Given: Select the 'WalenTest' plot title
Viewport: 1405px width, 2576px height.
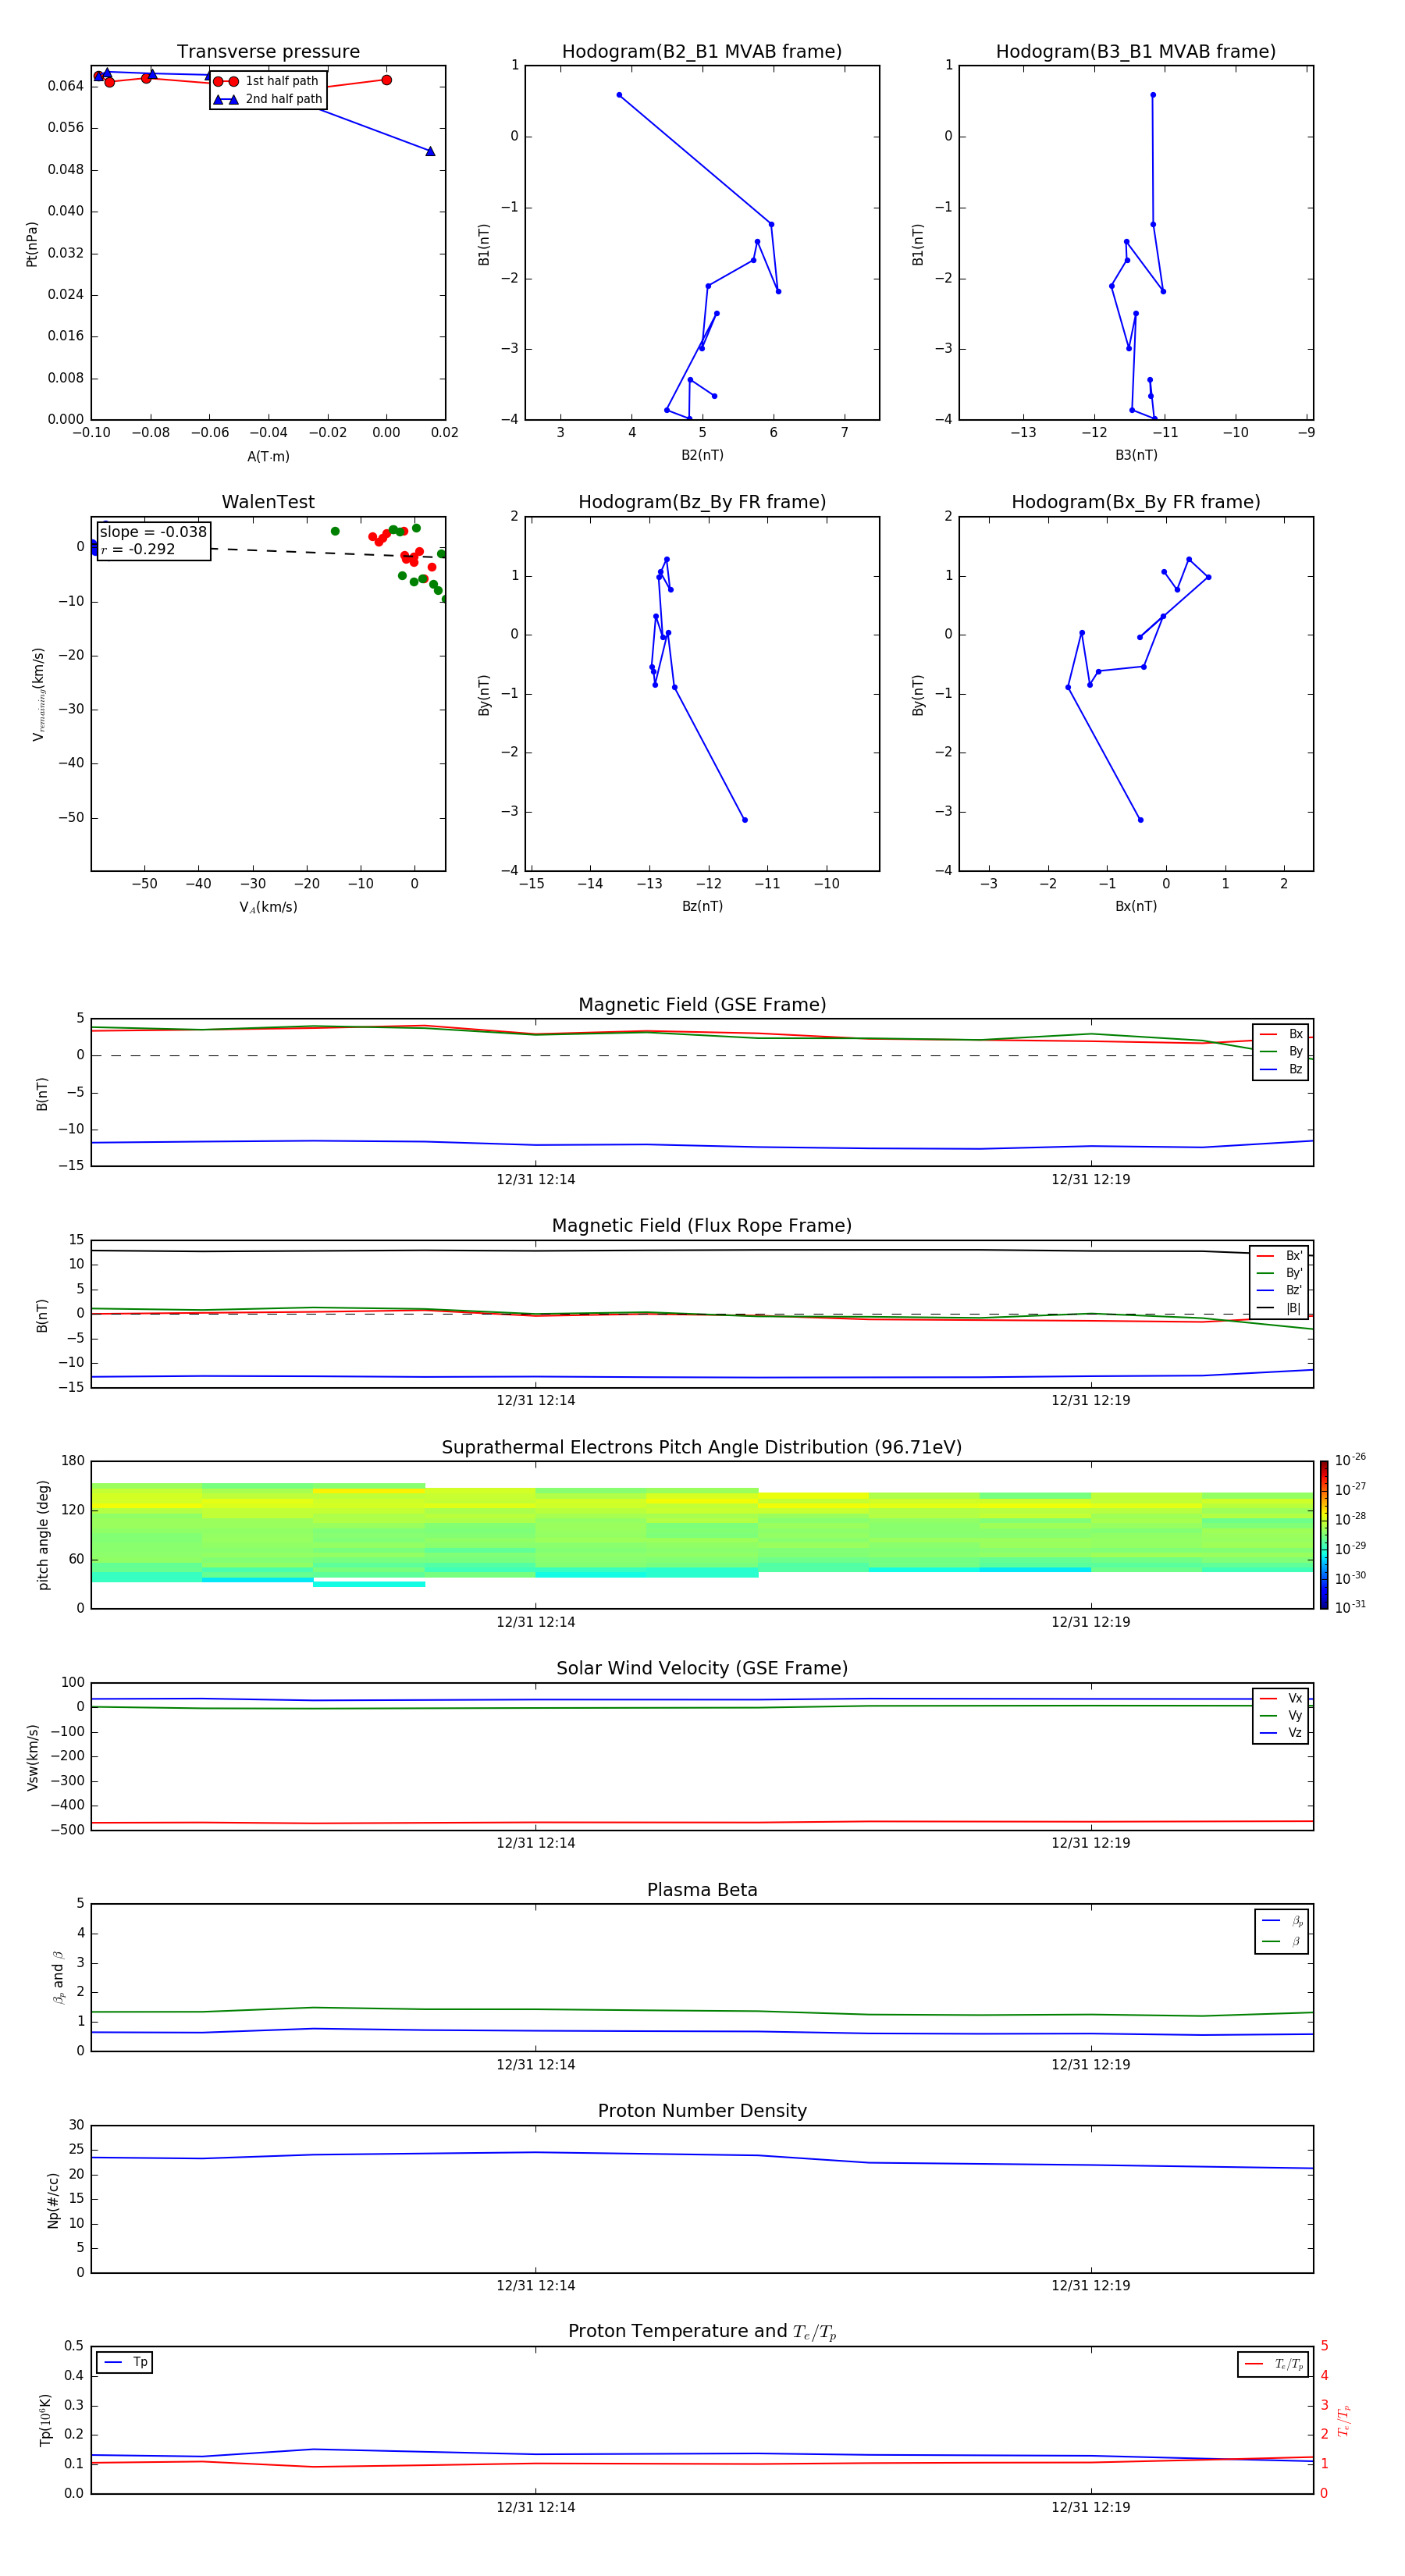Looking at the screenshot, I should [268, 502].
